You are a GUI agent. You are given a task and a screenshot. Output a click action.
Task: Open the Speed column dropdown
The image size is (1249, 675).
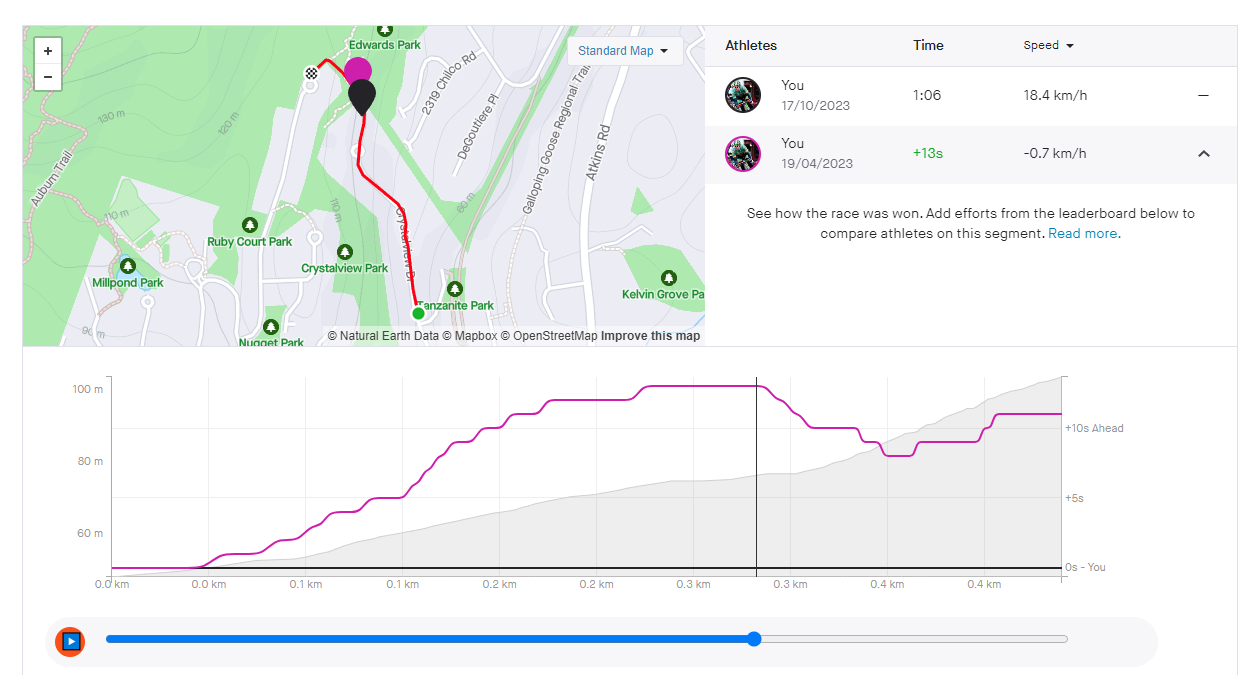pos(1049,46)
